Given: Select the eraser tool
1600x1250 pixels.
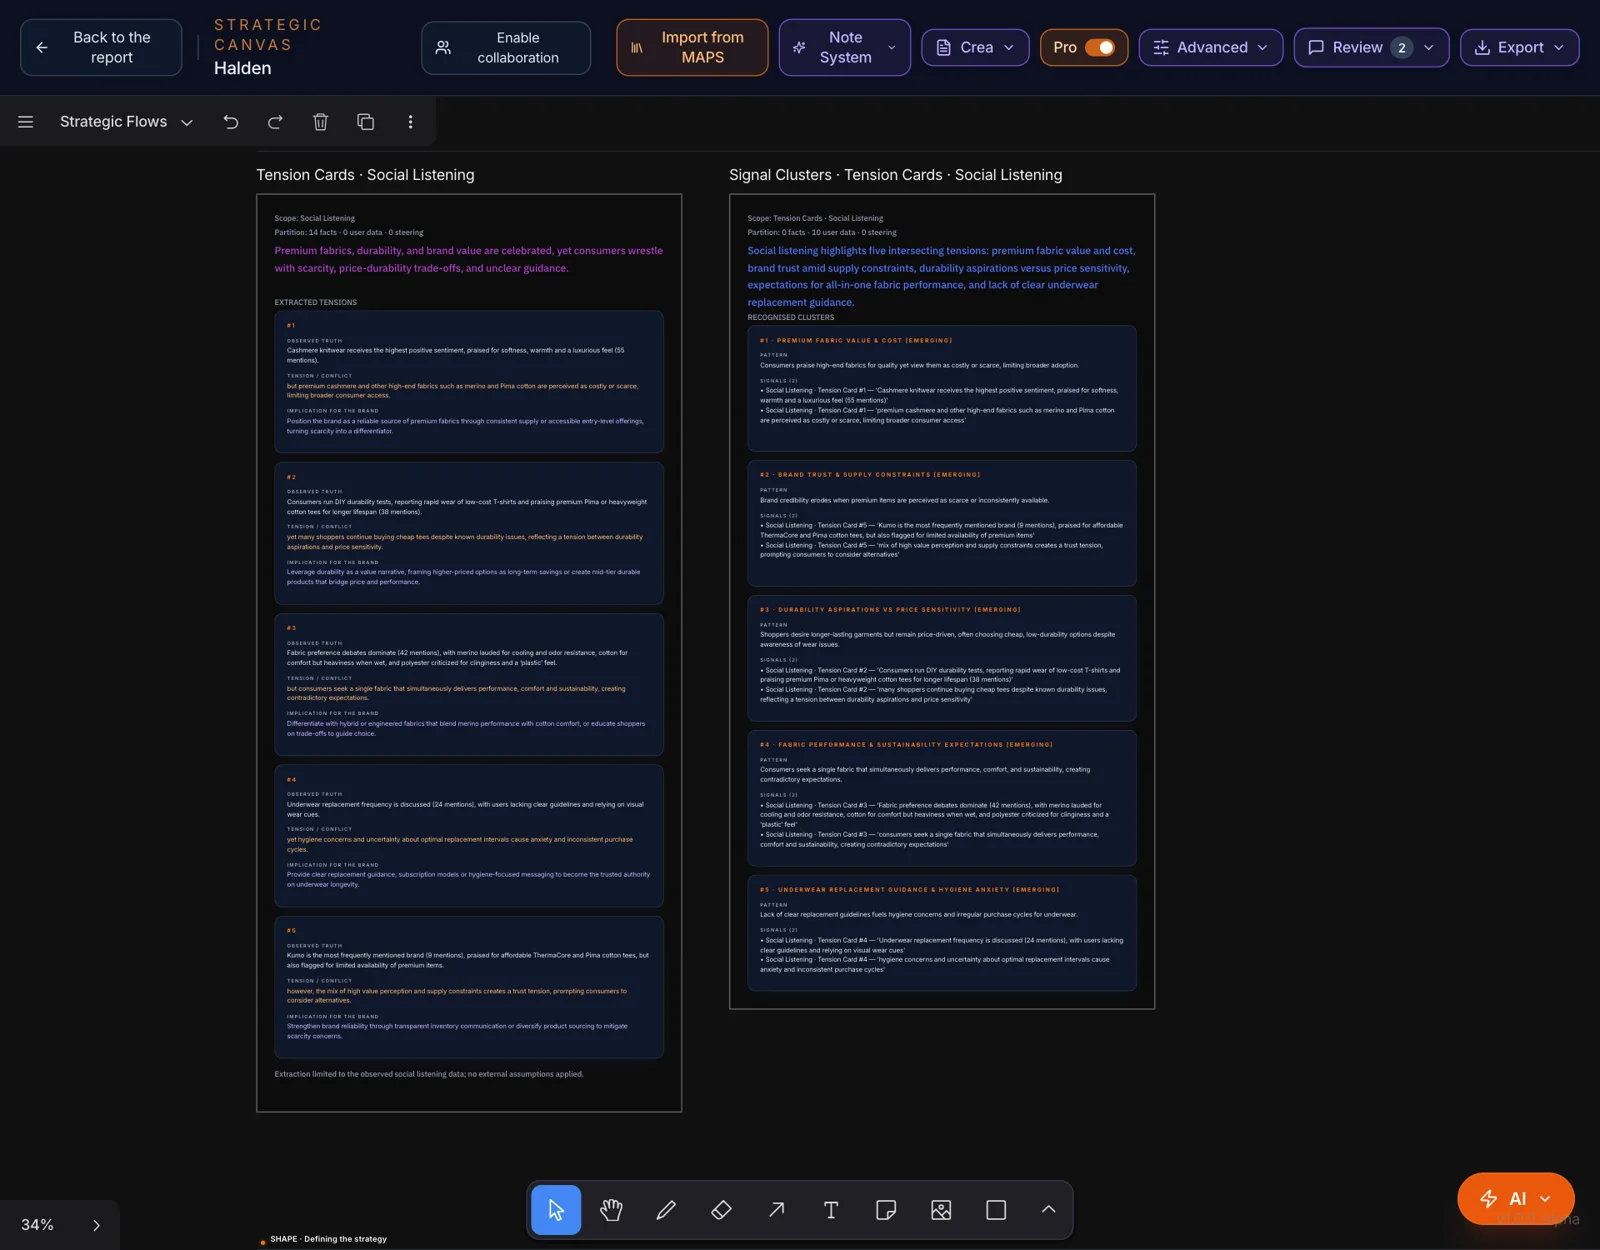Looking at the screenshot, I should 721,1210.
